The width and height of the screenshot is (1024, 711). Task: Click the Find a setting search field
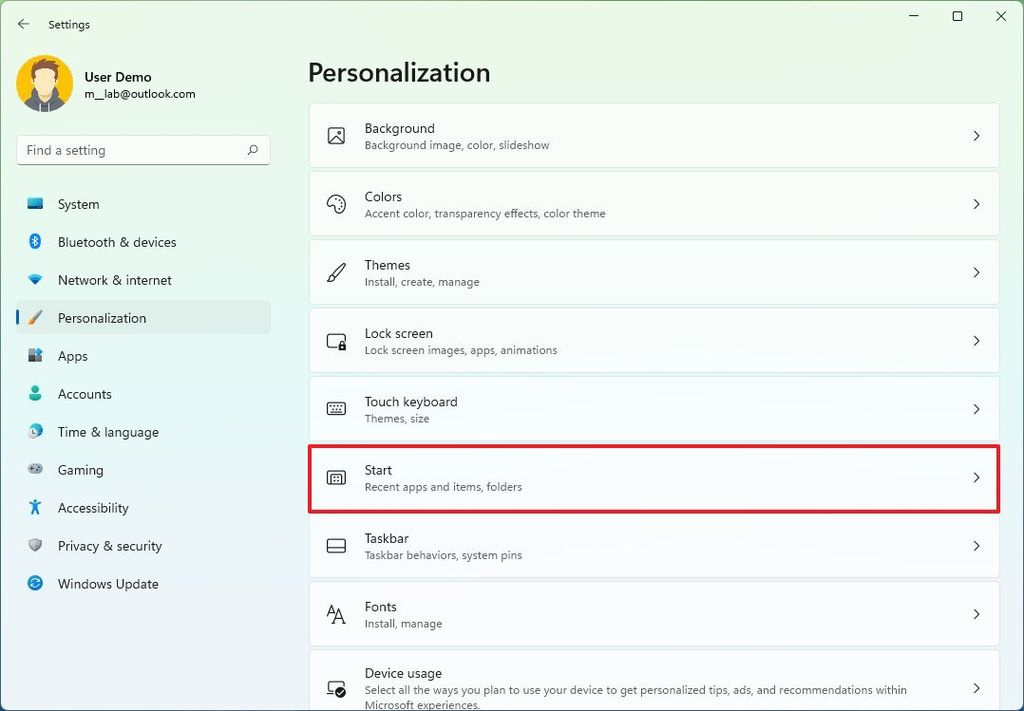point(143,150)
